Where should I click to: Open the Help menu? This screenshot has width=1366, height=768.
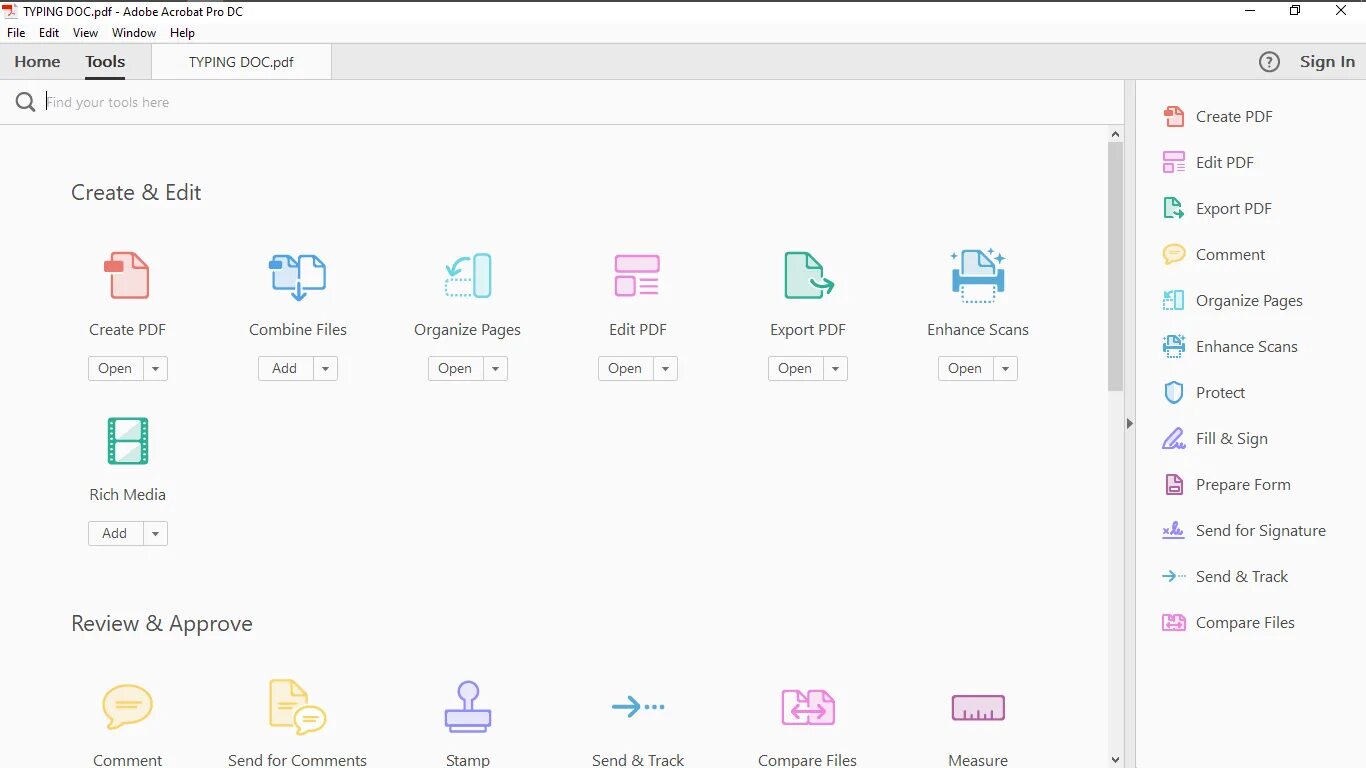coord(183,33)
